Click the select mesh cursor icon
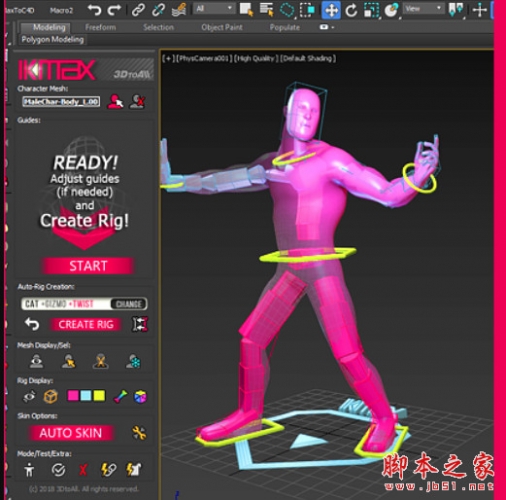The image size is (506, 500). (x=69, y=361)
